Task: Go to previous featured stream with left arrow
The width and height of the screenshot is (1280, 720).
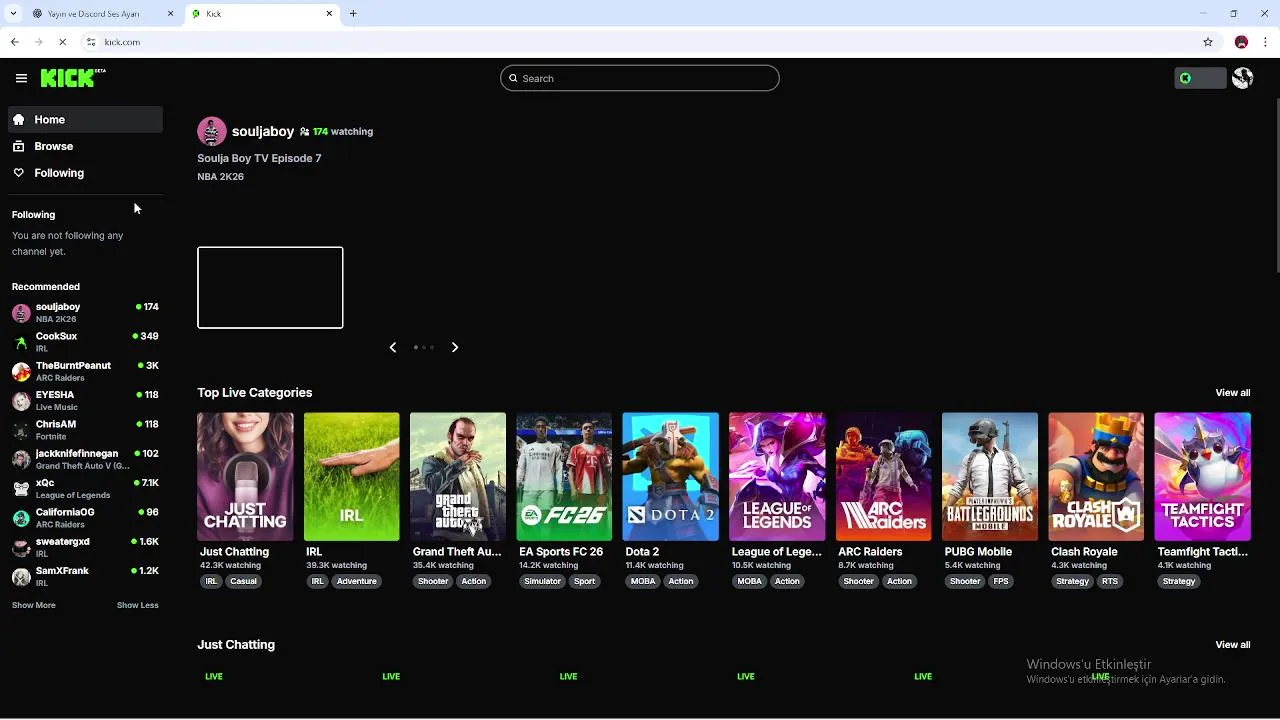Action: 393,347
